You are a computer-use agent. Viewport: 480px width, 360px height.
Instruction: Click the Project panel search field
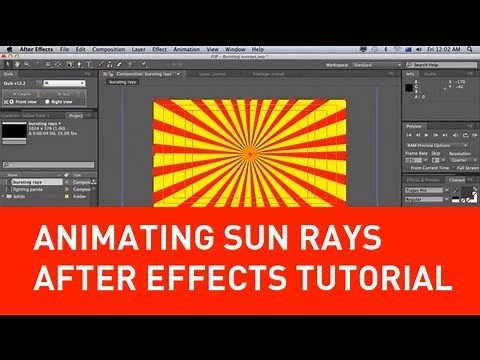[49, 165]
